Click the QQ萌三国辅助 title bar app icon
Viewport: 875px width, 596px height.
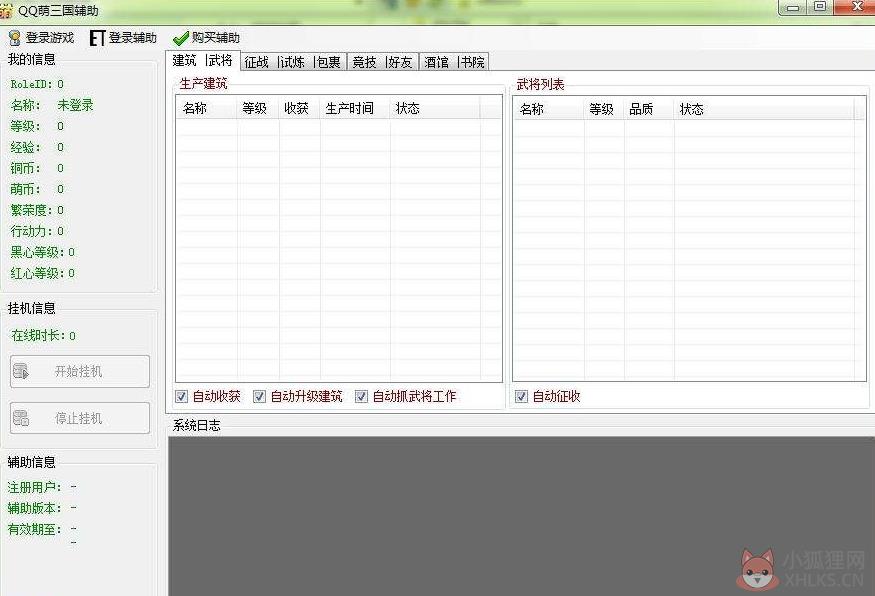(x=6, y=11)
